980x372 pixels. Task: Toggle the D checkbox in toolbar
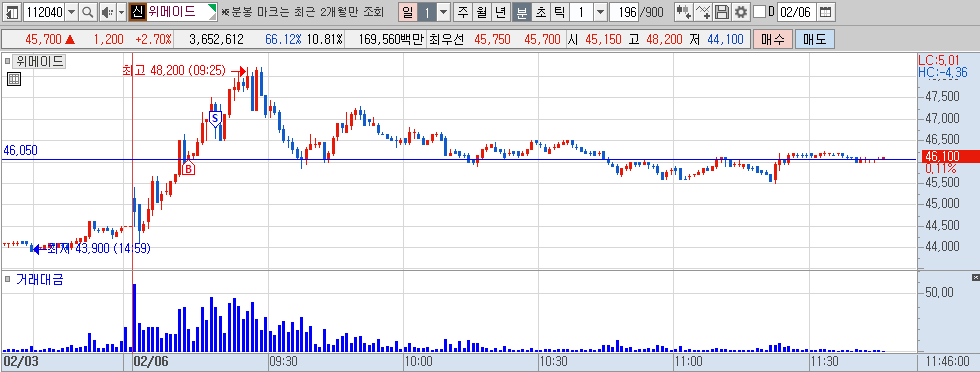pos(759,11)
